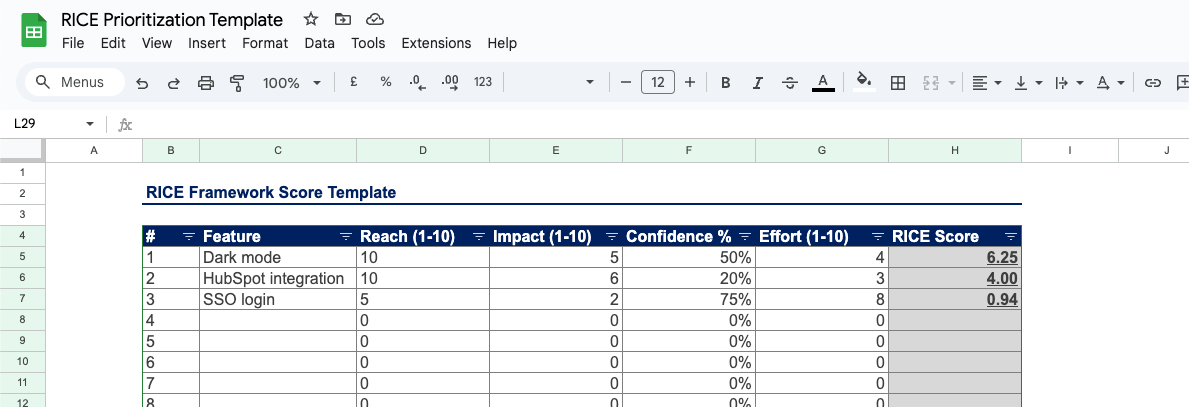Screen dimensions: 1189x407
Task: Open the borders tool in toolbar
Action: [x=898, y=83]
